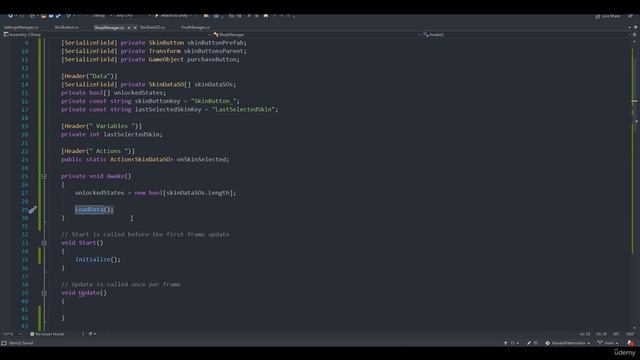
Task: Click on 'skinButtonKey' constant name
Action: click(158, 101)
